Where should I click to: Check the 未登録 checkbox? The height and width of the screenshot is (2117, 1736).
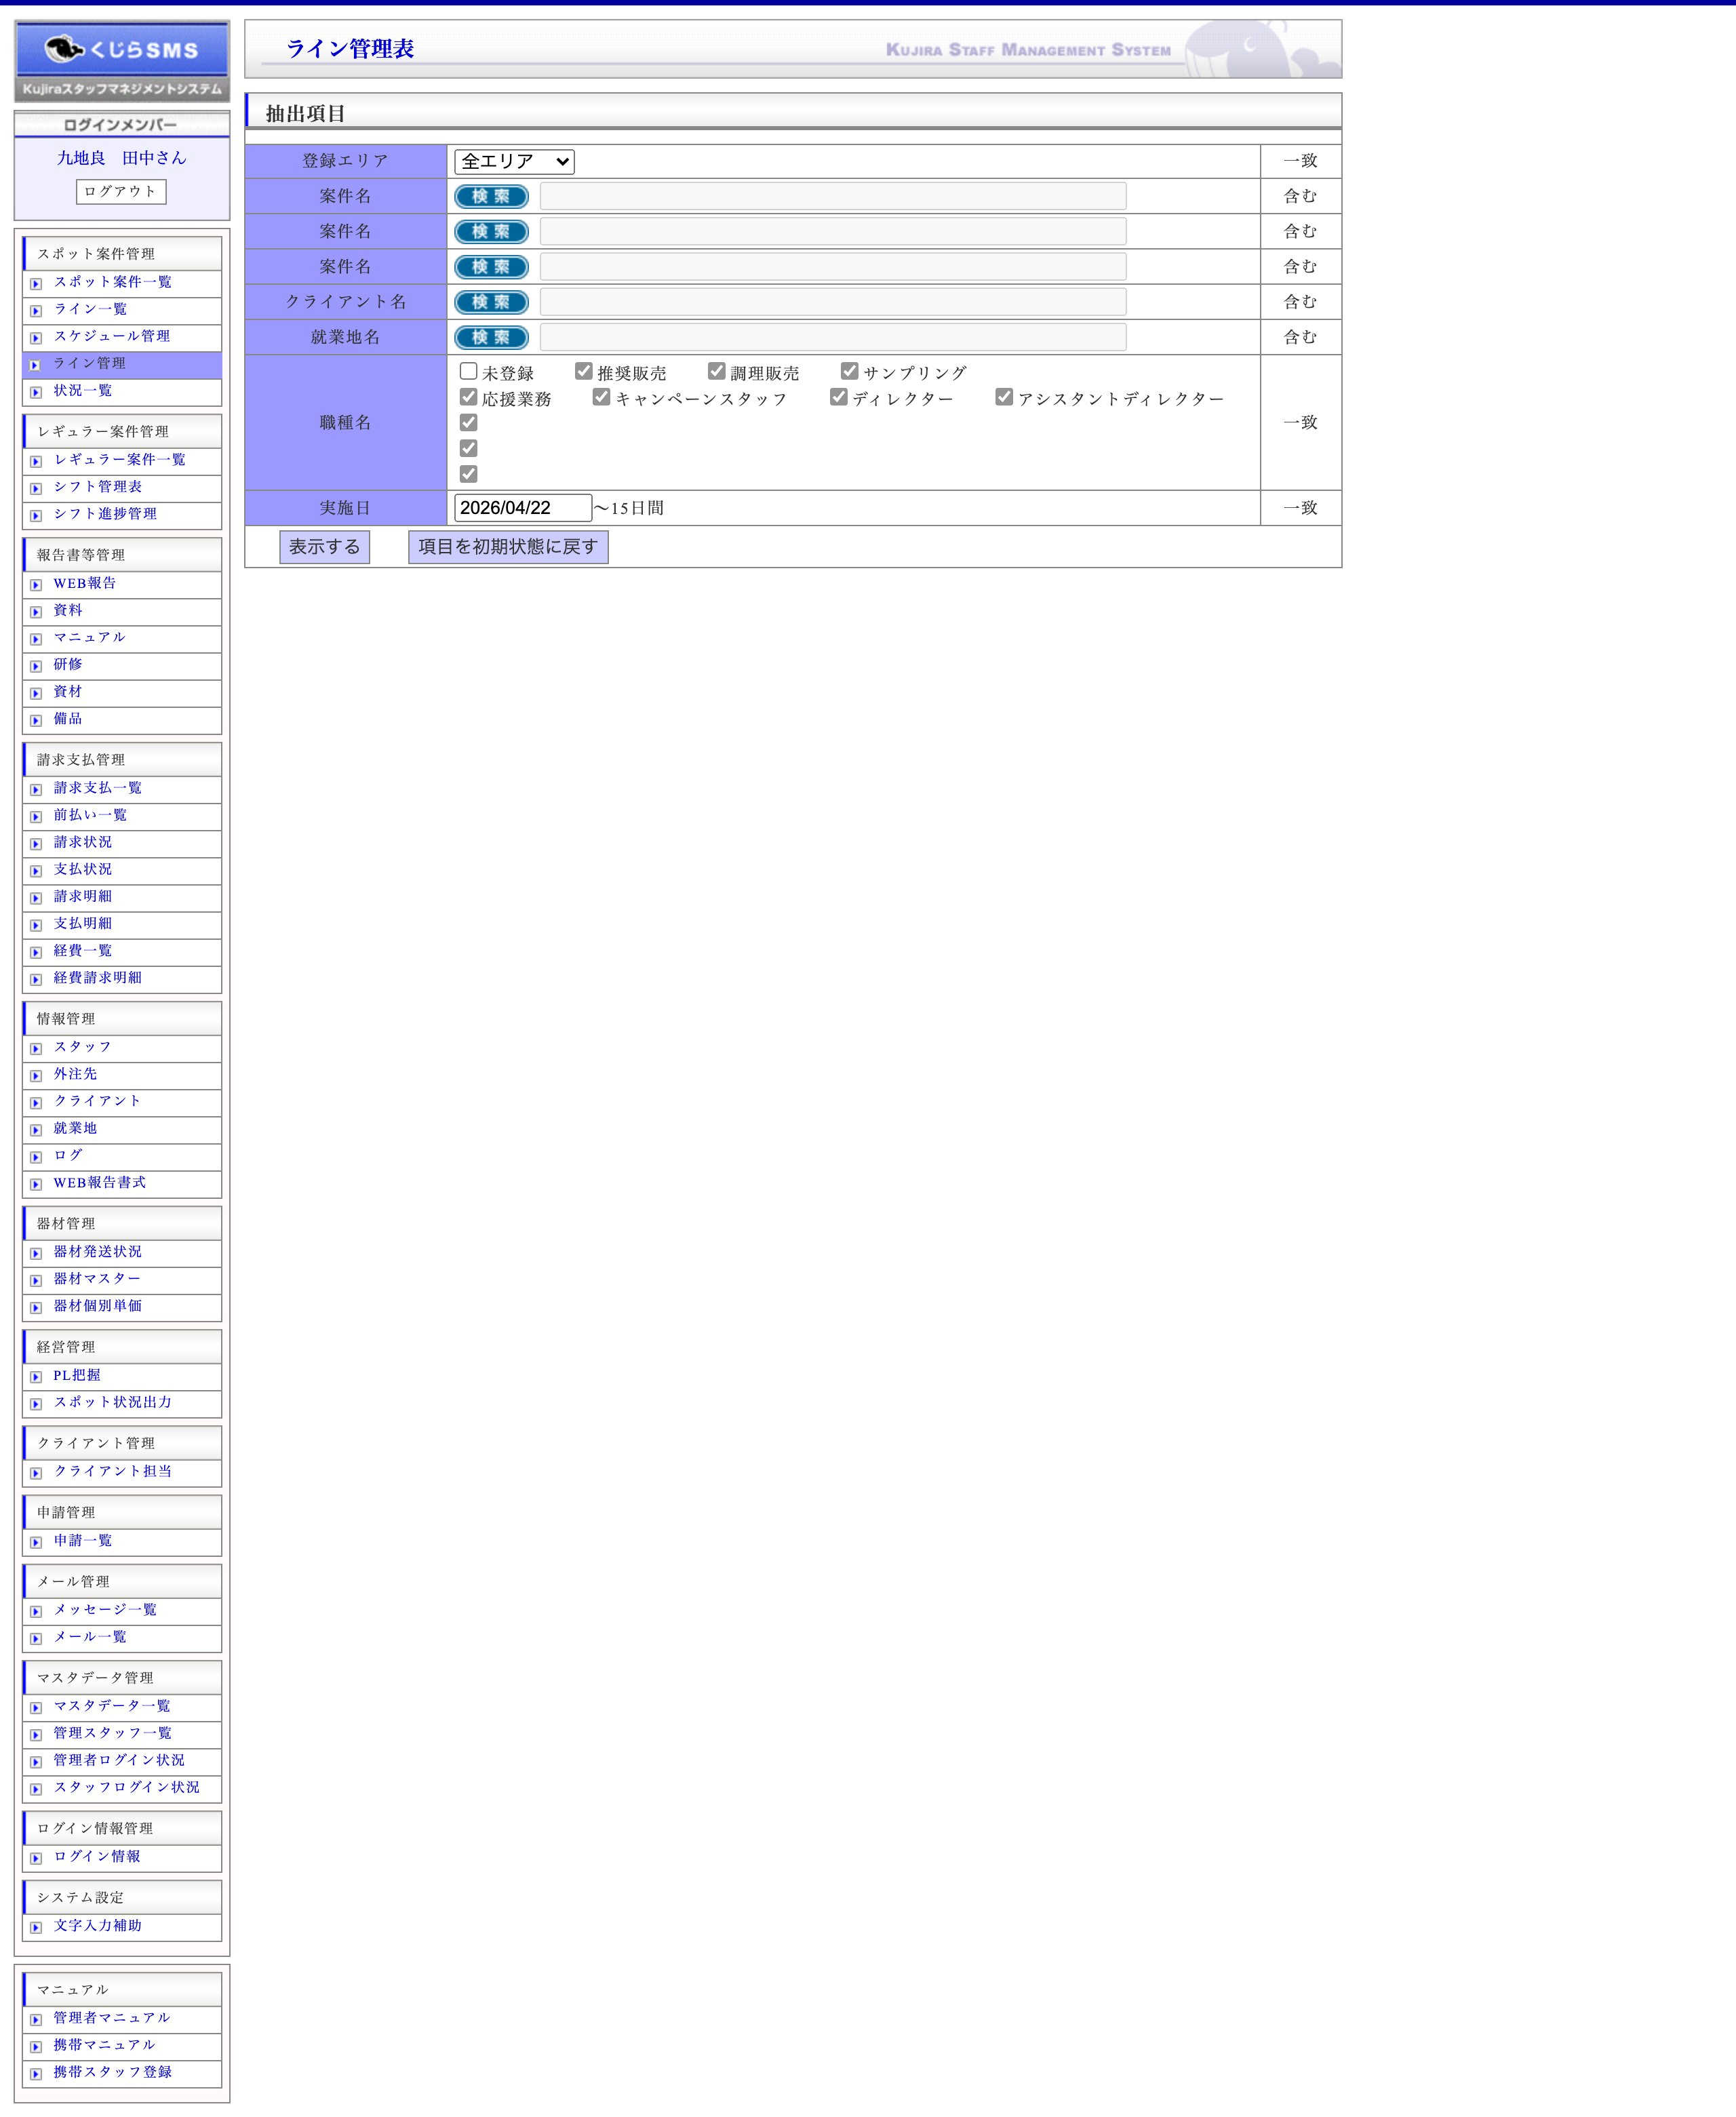point(468,371)
